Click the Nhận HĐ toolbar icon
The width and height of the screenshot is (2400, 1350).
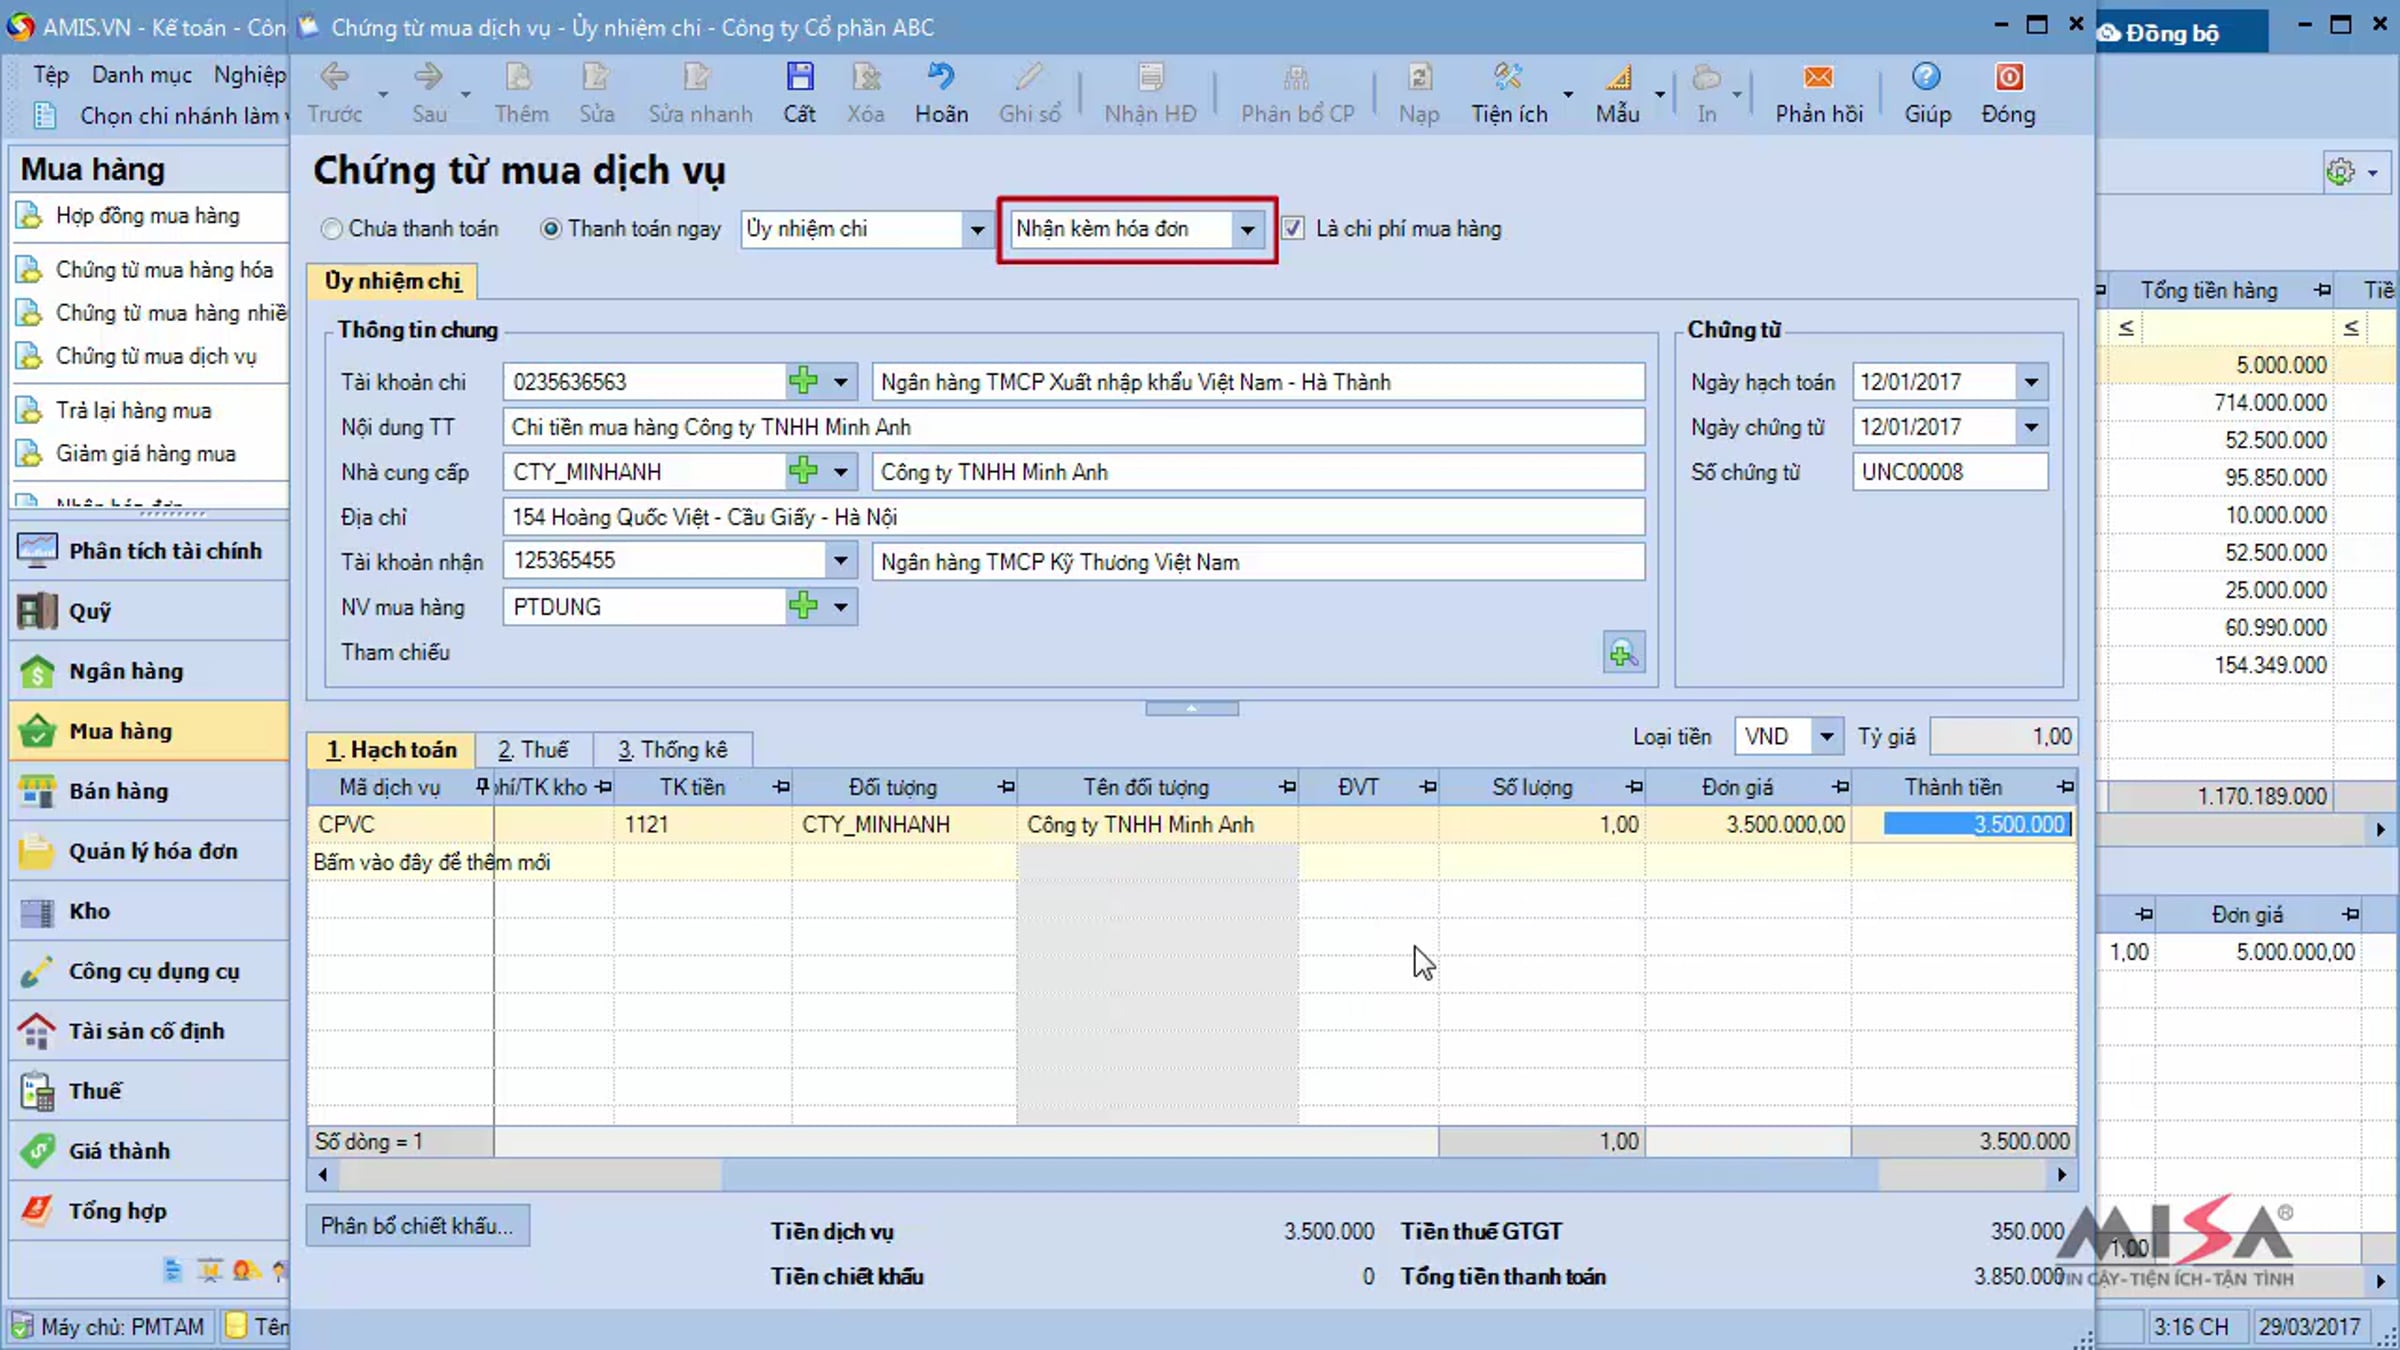1150,78
